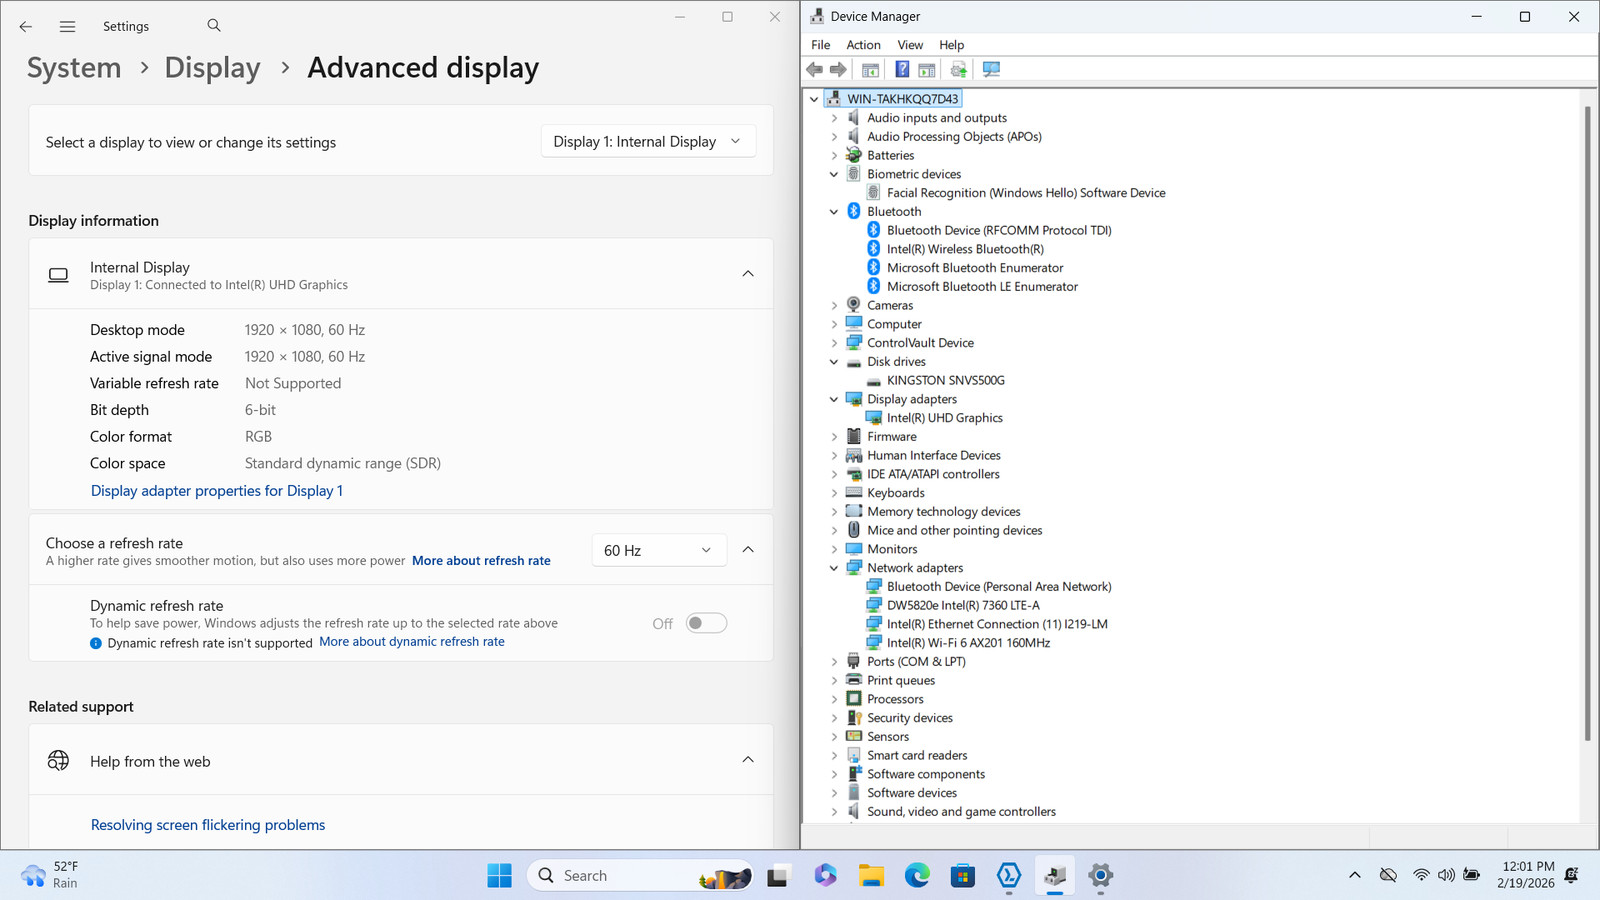Click the Show/Hide Action Pane toolbar icon
The image size is (1600, 900).
tap(927, 69)
